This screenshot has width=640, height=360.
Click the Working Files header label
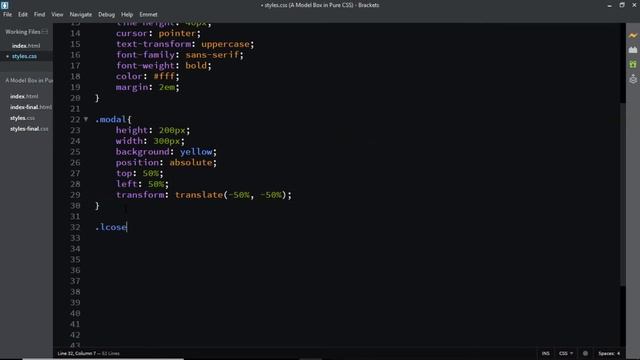22,32
